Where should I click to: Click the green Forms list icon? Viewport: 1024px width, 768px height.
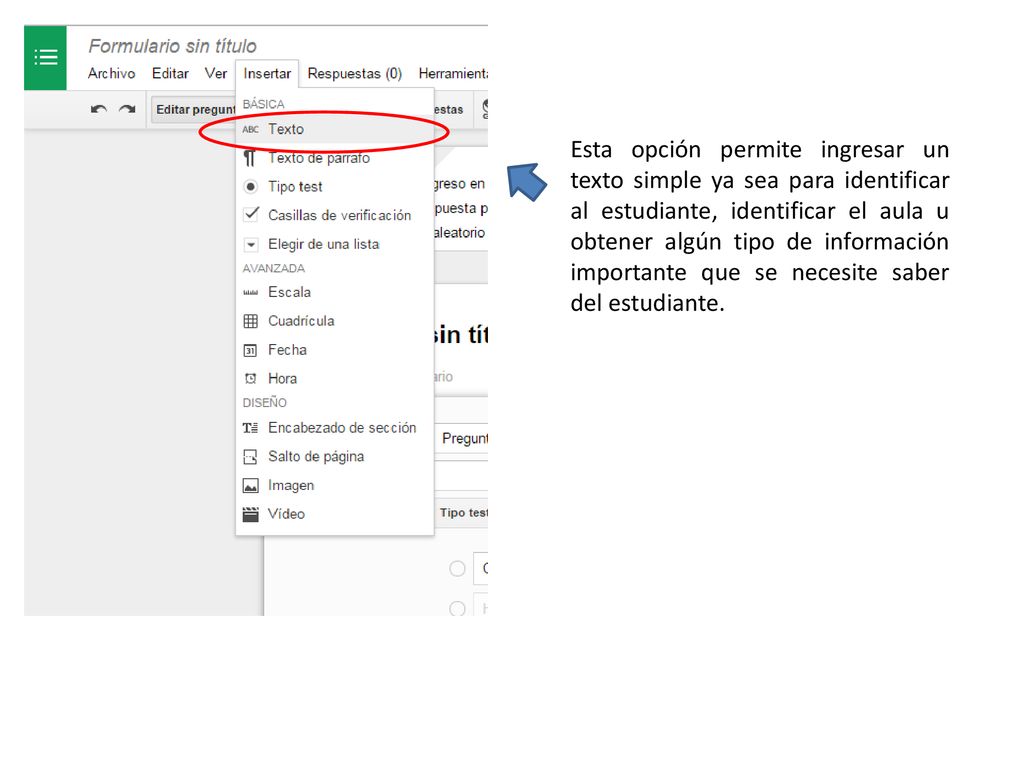pos(45,57)
